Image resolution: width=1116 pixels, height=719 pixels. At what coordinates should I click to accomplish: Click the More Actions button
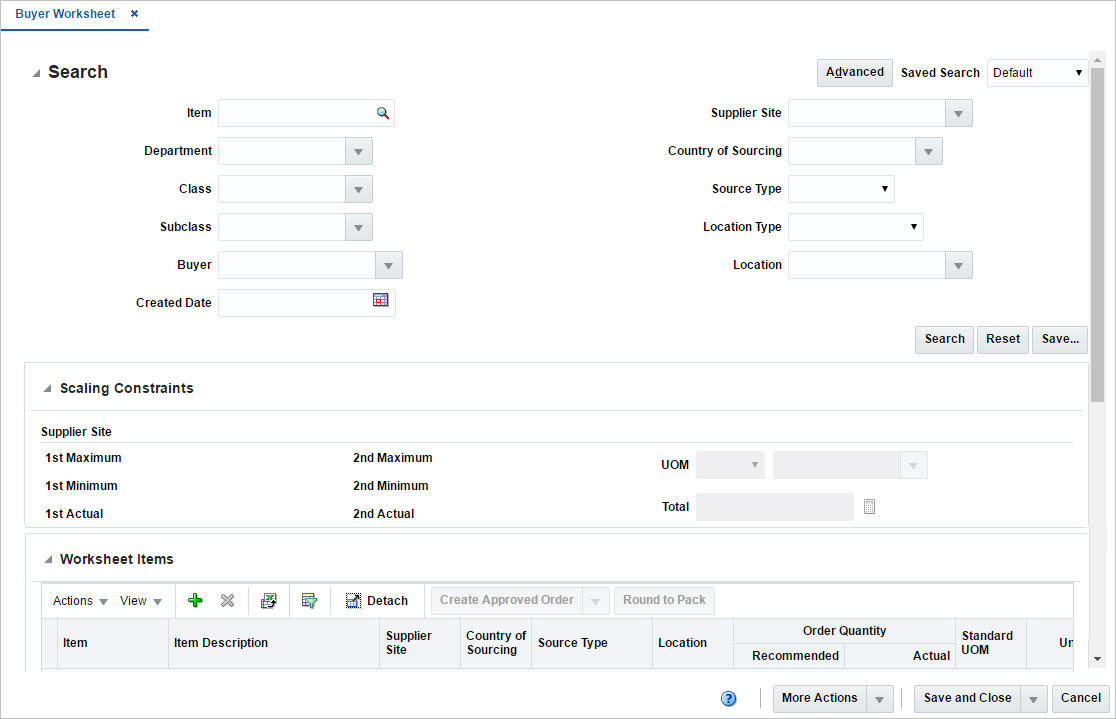click(819, 698)
